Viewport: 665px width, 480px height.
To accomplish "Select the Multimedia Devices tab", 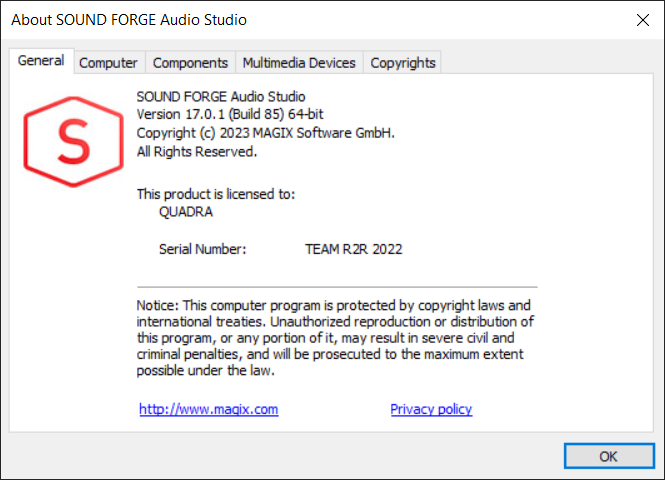I will coord(299,63).
